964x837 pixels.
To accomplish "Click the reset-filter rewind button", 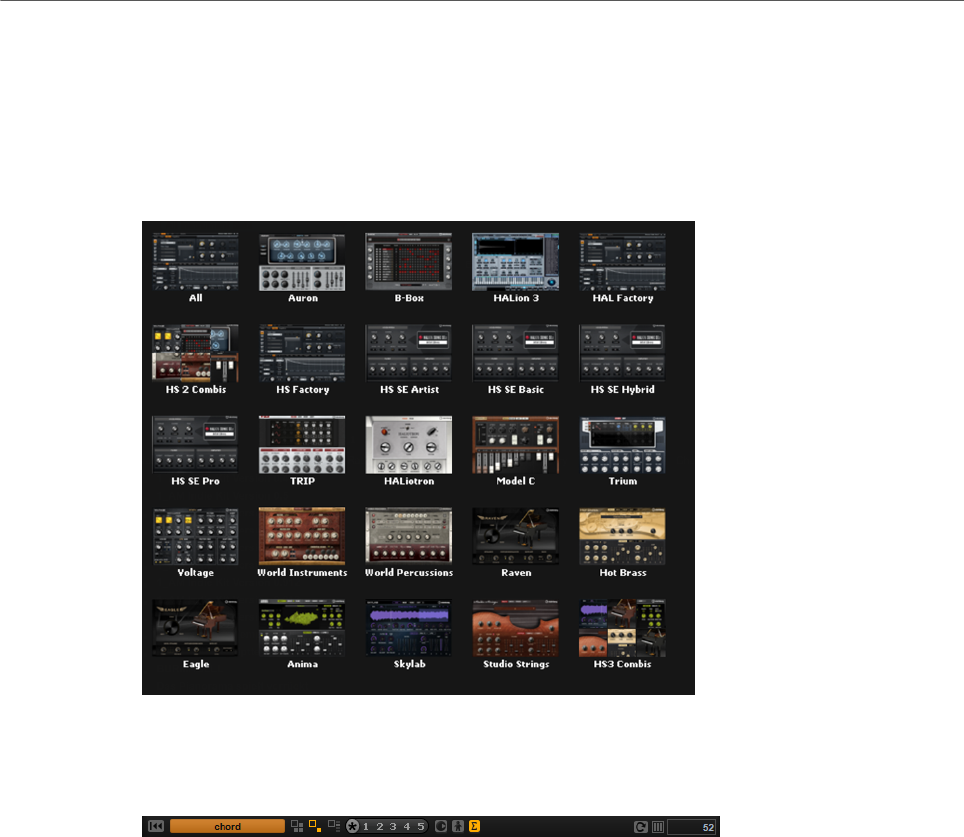I will point(156,826).
